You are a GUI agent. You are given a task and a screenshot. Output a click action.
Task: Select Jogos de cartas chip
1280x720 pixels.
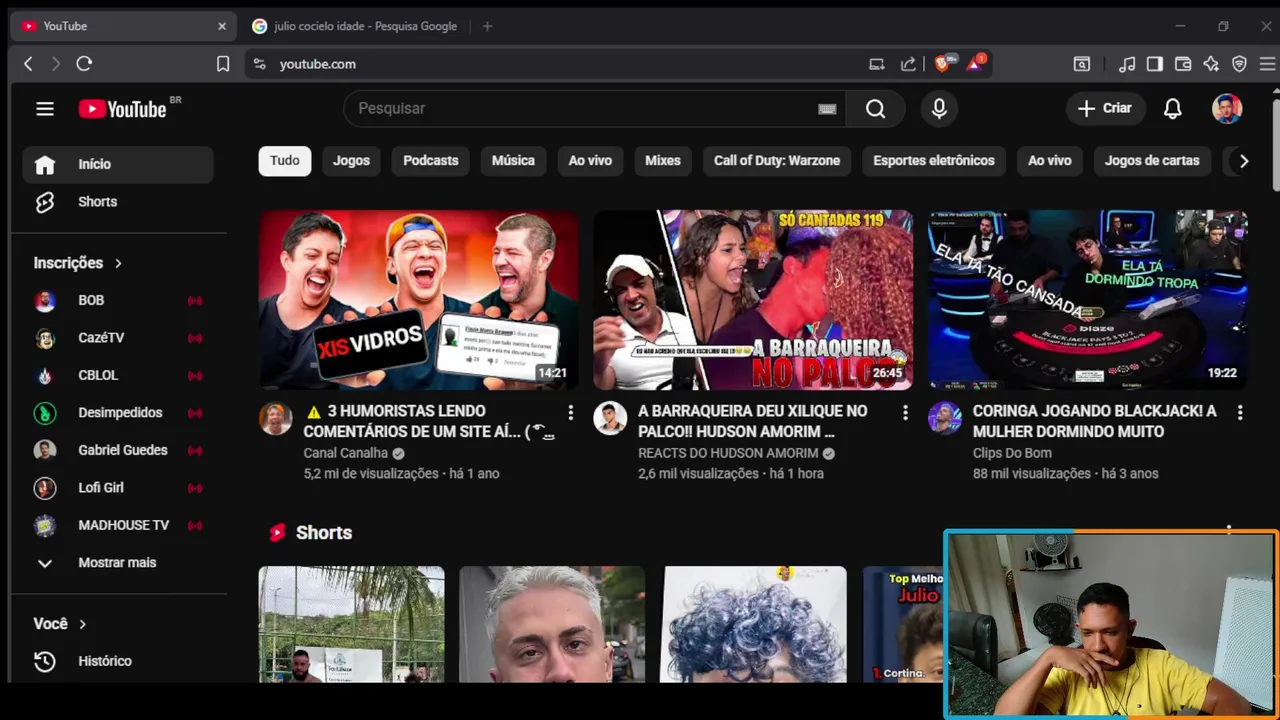[1152, 161]
